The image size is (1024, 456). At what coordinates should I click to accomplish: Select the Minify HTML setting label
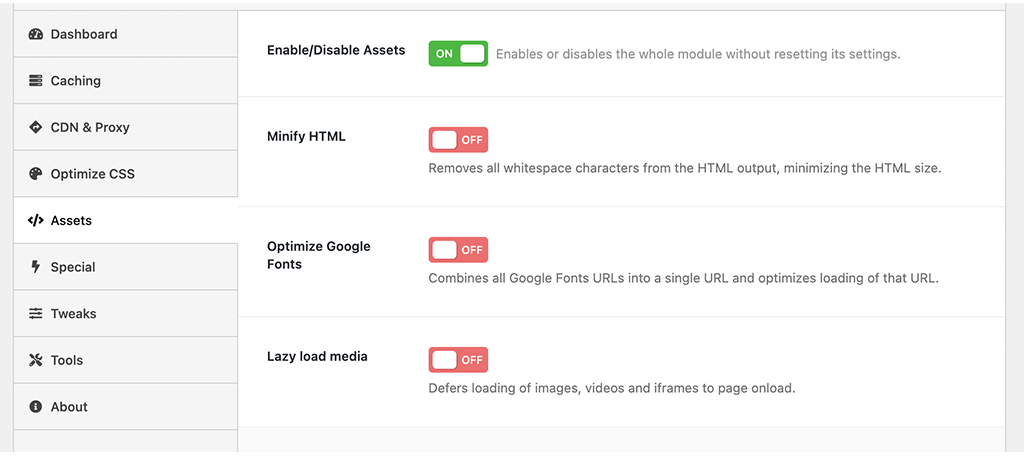(306, 136)
